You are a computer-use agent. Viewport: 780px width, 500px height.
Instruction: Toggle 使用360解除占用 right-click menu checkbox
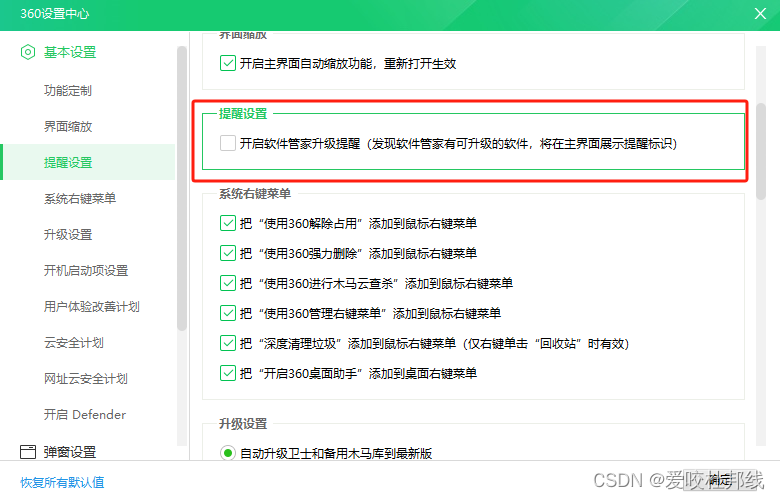point(228,223)
